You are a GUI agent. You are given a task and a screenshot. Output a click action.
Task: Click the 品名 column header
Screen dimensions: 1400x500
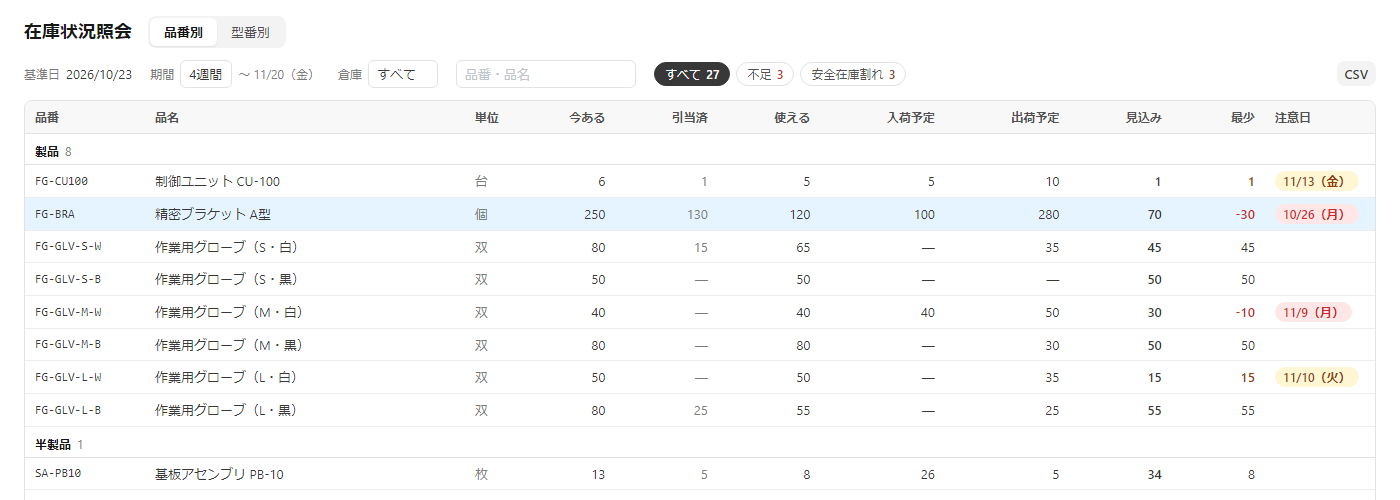click(x=167, y=118)
